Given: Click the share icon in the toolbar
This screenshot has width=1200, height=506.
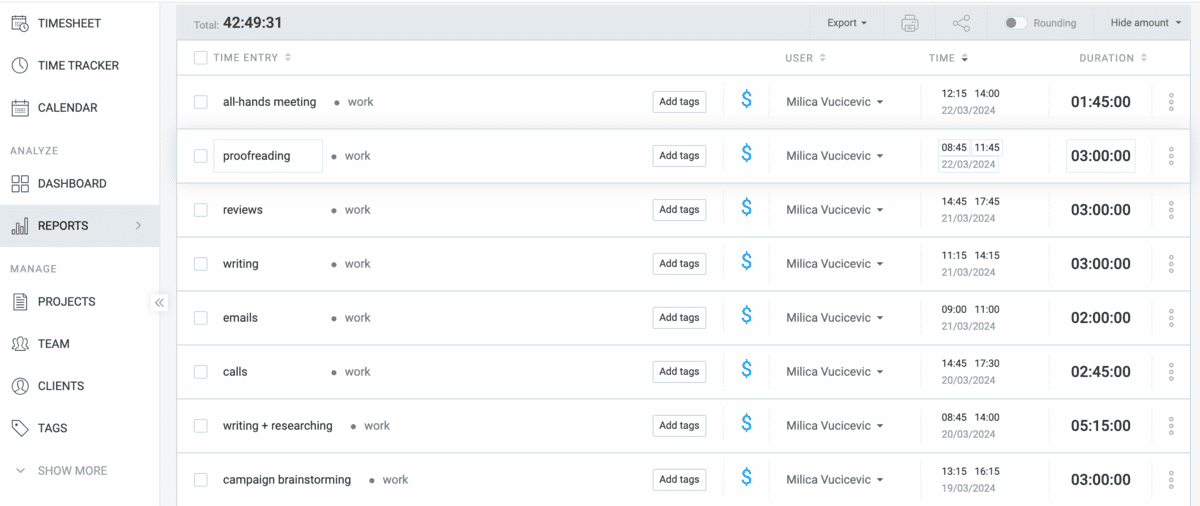Looking at the screenshot, I should pos(961,23).
